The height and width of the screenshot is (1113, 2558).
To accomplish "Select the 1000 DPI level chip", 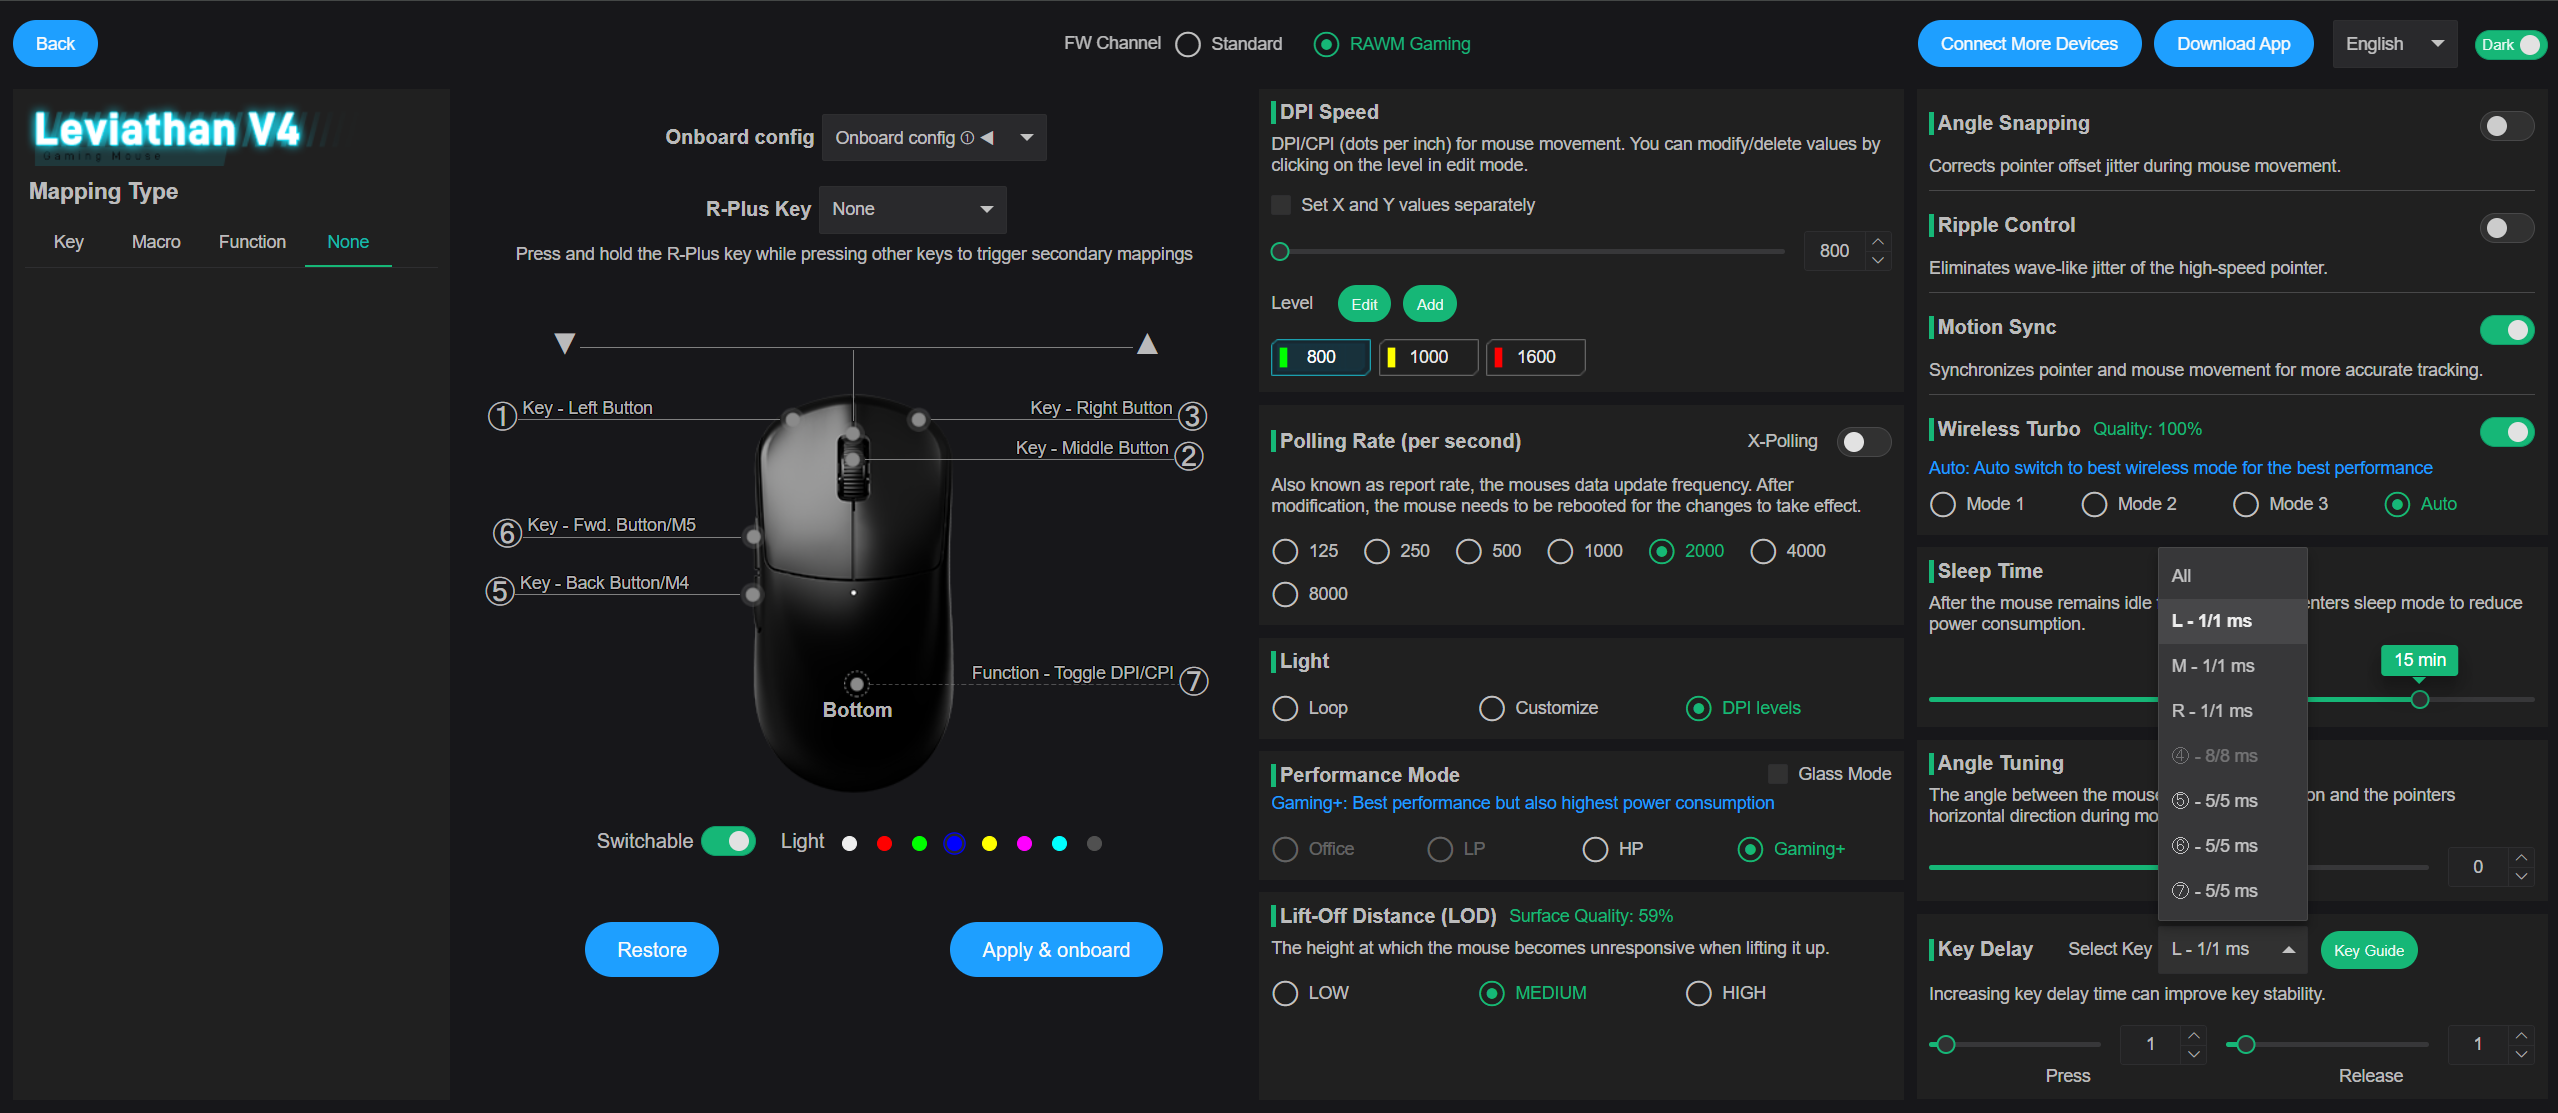I will [1428, 357].
